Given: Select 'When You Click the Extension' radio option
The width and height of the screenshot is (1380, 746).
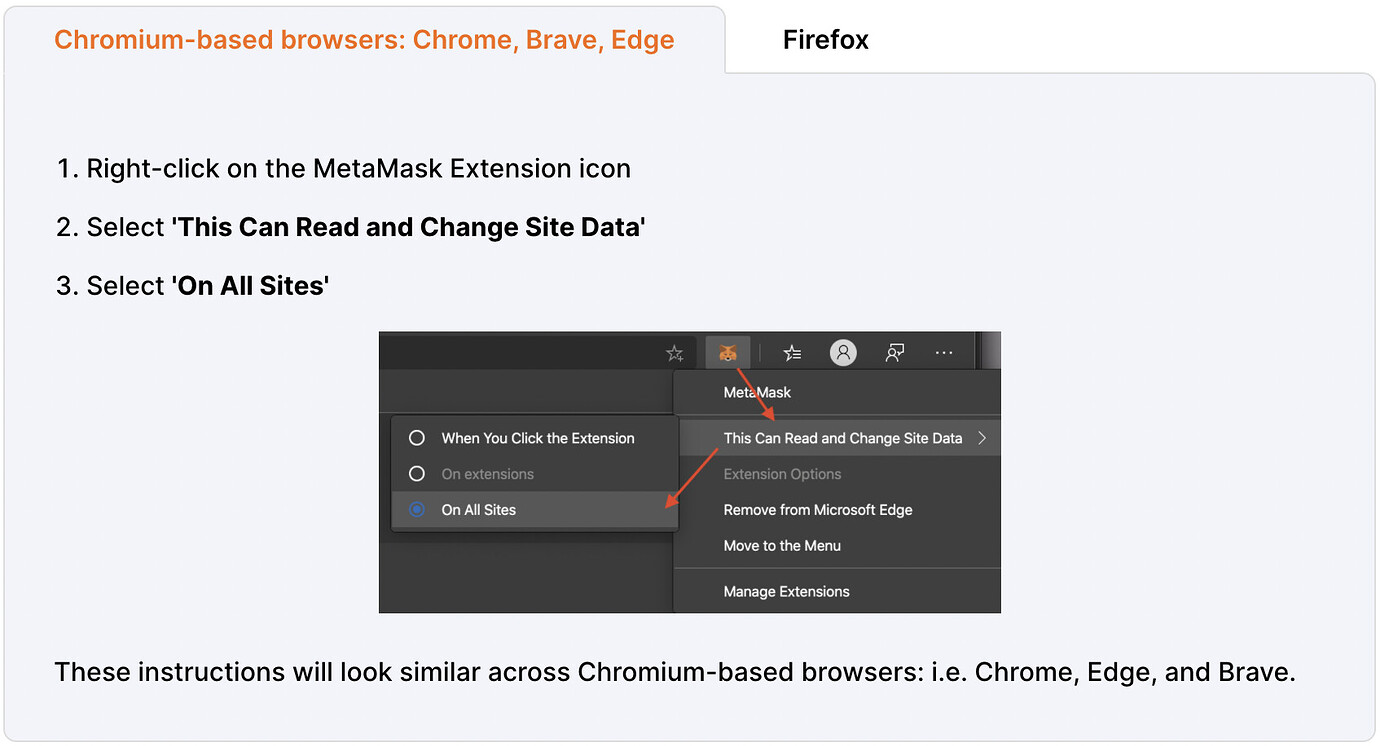Looking at the screenshot, I should tap(417, 438).
